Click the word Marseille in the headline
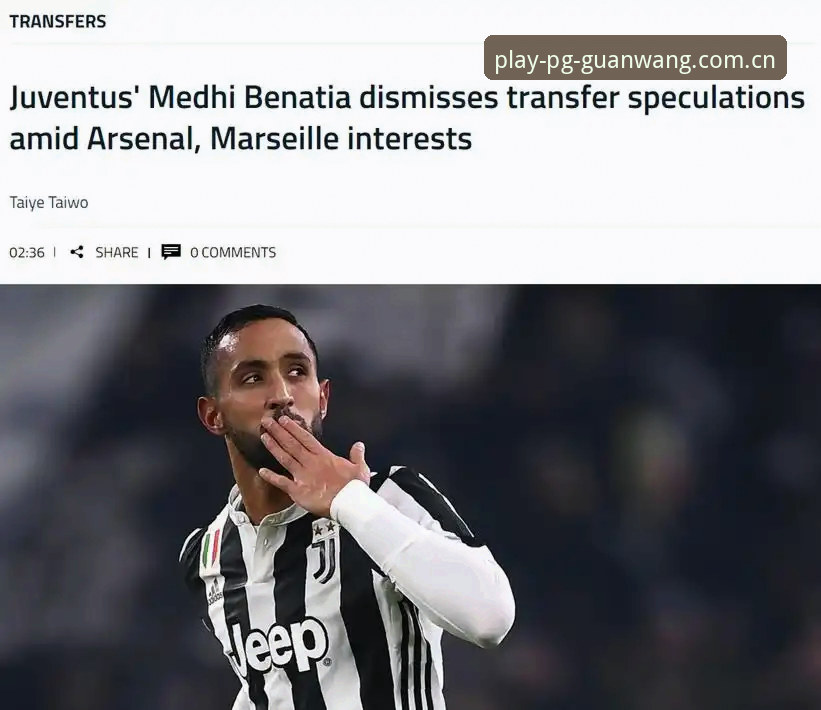 pos(275,139)
